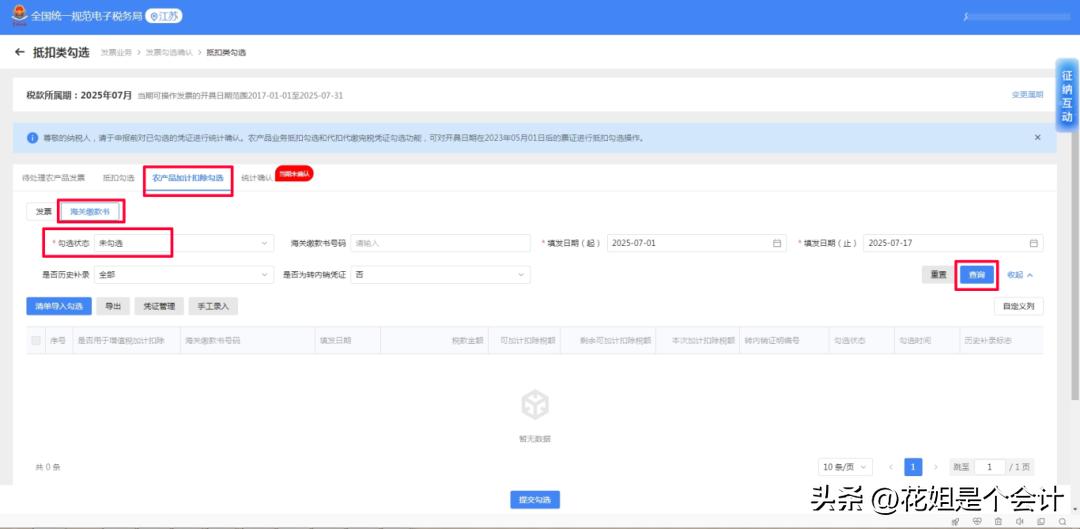Go to previous page arrow
The image size is (1080, 529).
891,467
